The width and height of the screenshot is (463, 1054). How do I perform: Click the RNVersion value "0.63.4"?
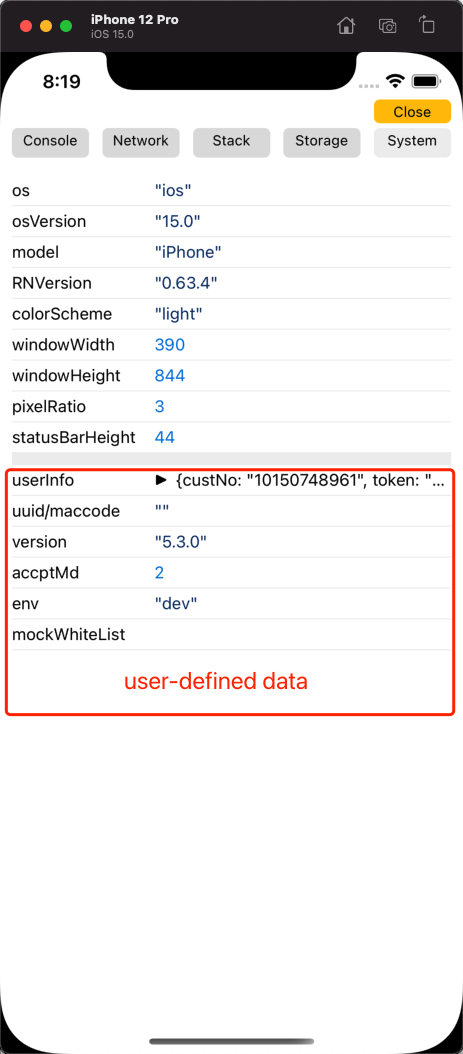[x=186, y=283]
